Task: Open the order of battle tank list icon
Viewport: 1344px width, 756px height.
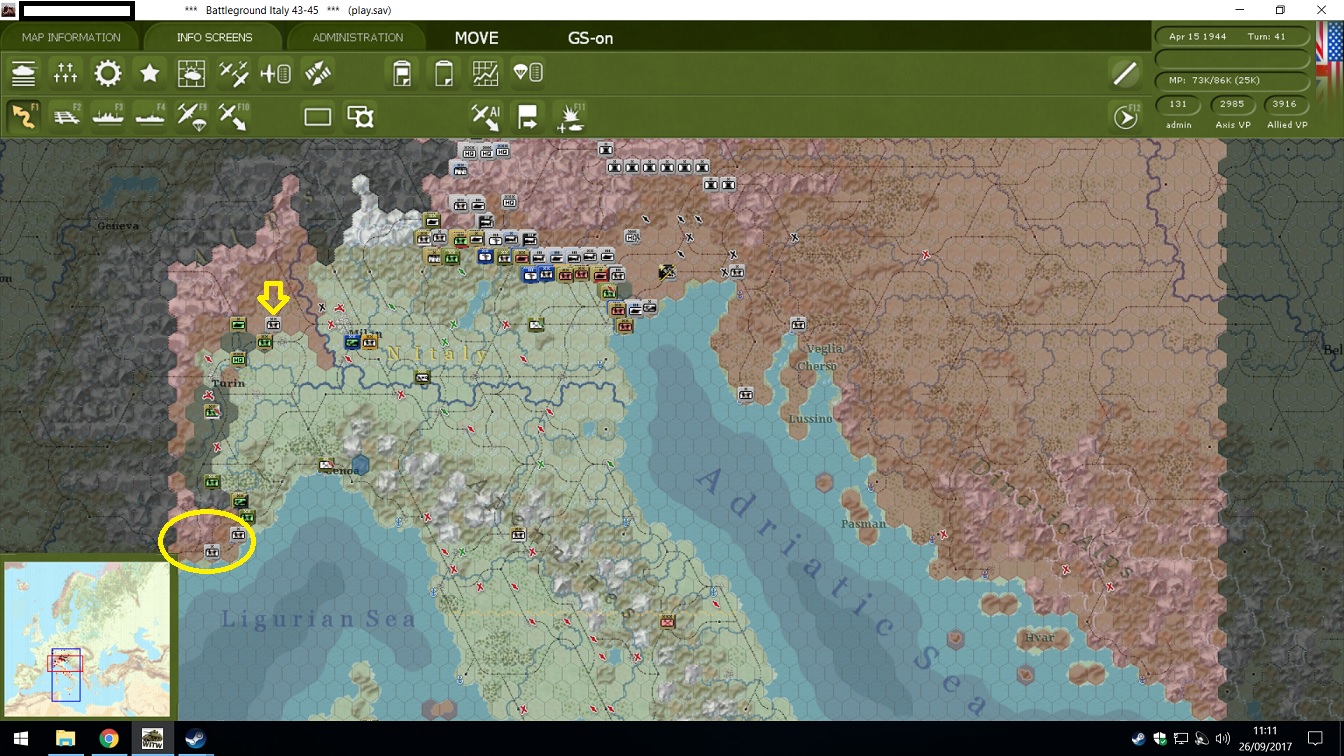Action: (24, 73)
